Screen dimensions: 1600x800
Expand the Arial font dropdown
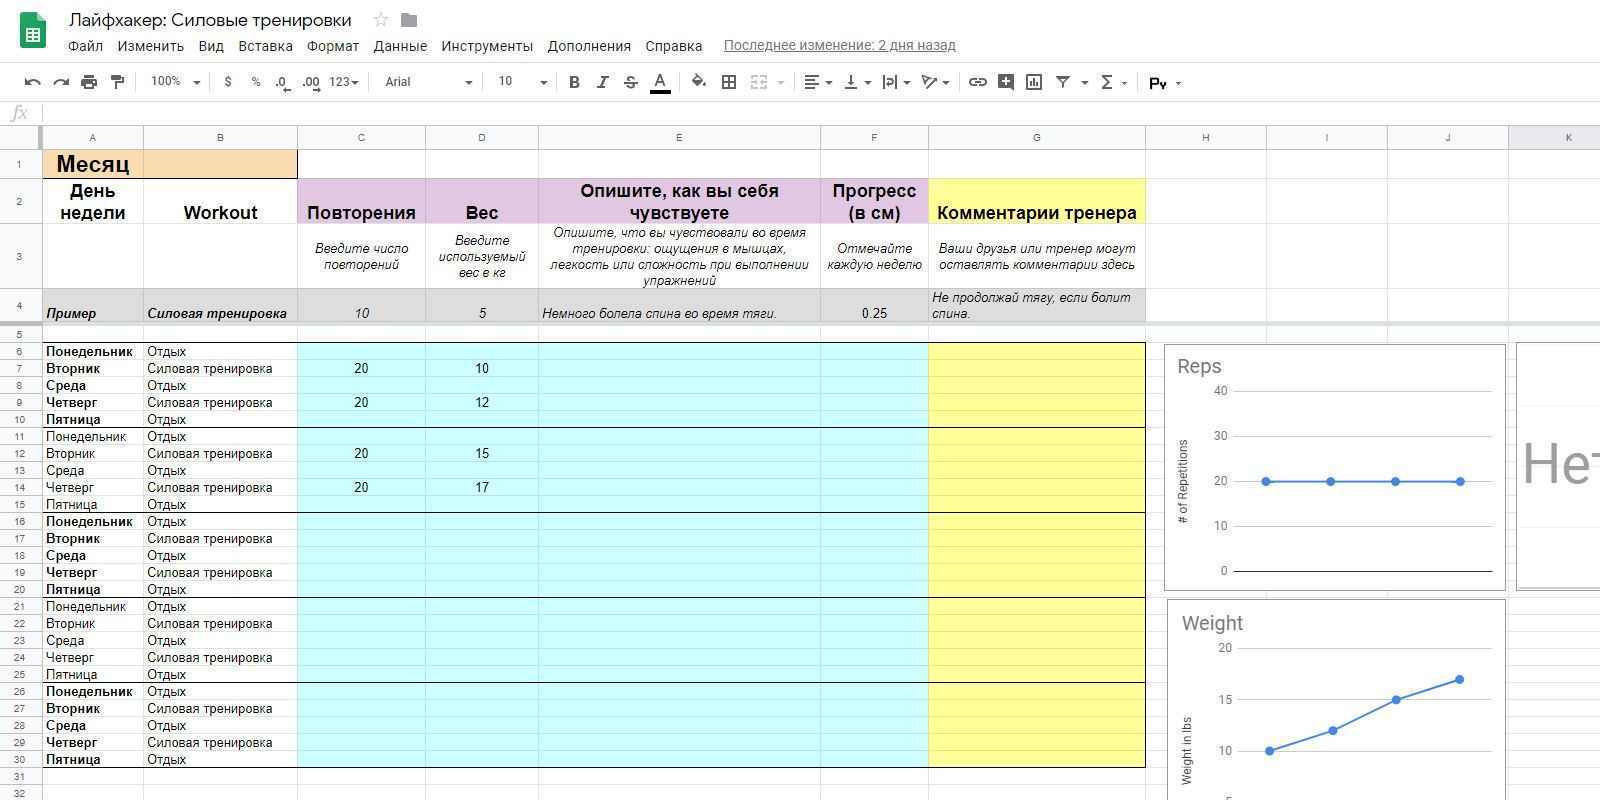tap(428, 82)
